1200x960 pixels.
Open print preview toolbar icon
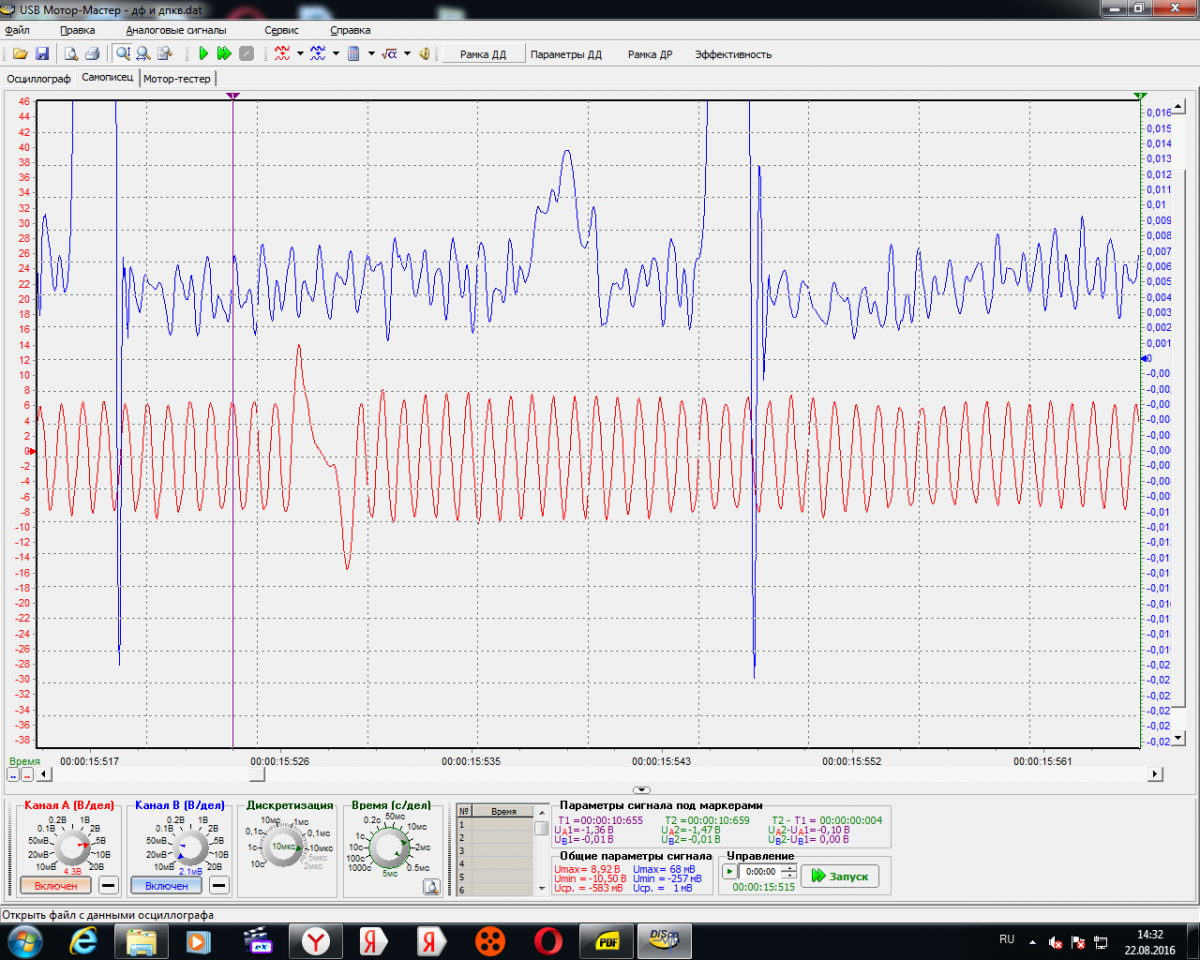pyautogui.click(x=72, y=54)
